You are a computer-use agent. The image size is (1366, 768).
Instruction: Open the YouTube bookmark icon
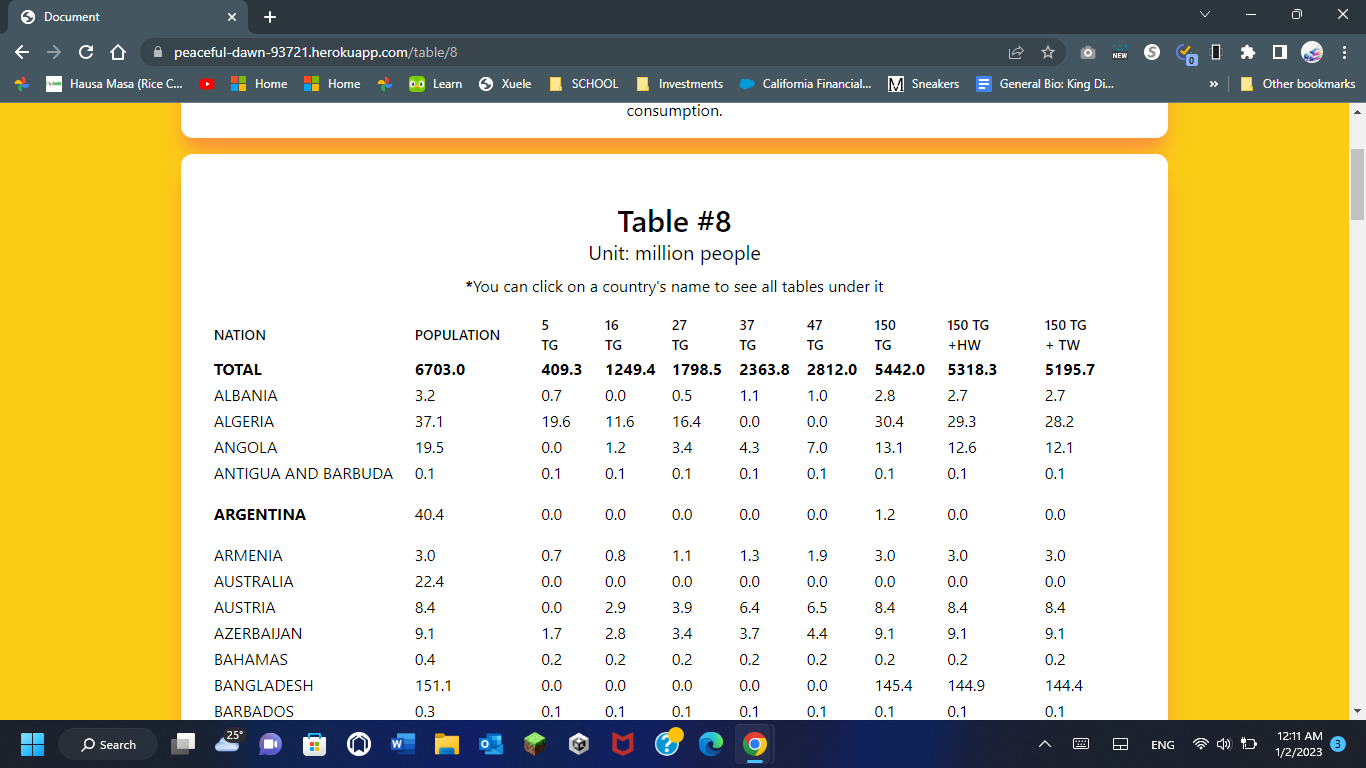tap(207, 84)
